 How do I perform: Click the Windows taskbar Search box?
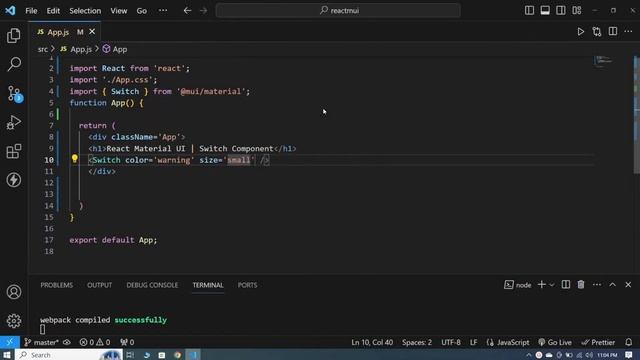[x=69, y=355]
